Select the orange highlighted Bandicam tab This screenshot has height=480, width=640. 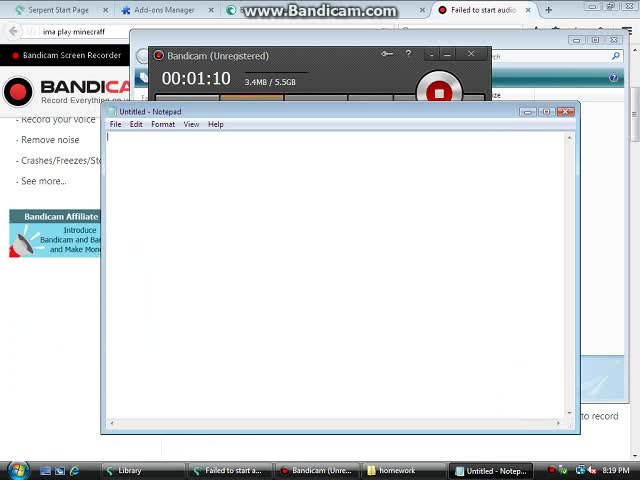pos(251,98)
